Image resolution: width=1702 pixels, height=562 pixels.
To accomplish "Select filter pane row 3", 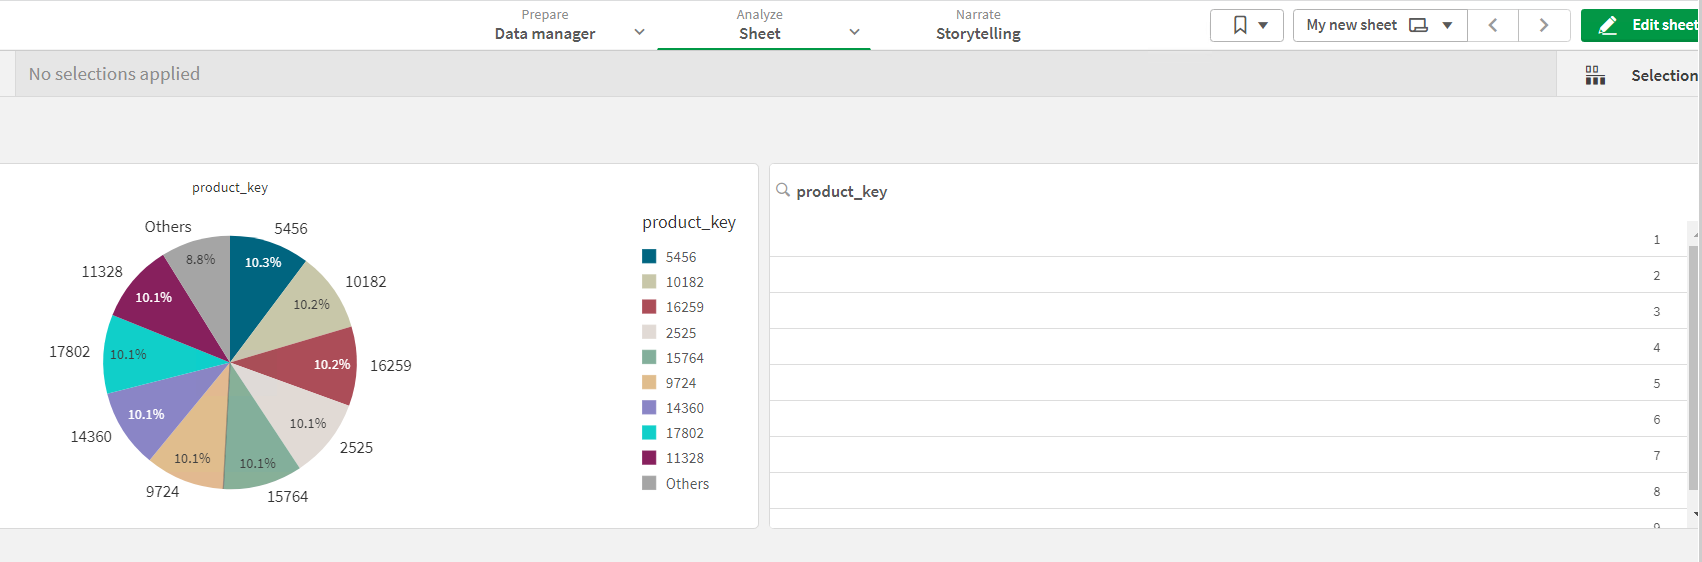I will coord(1228,311).
